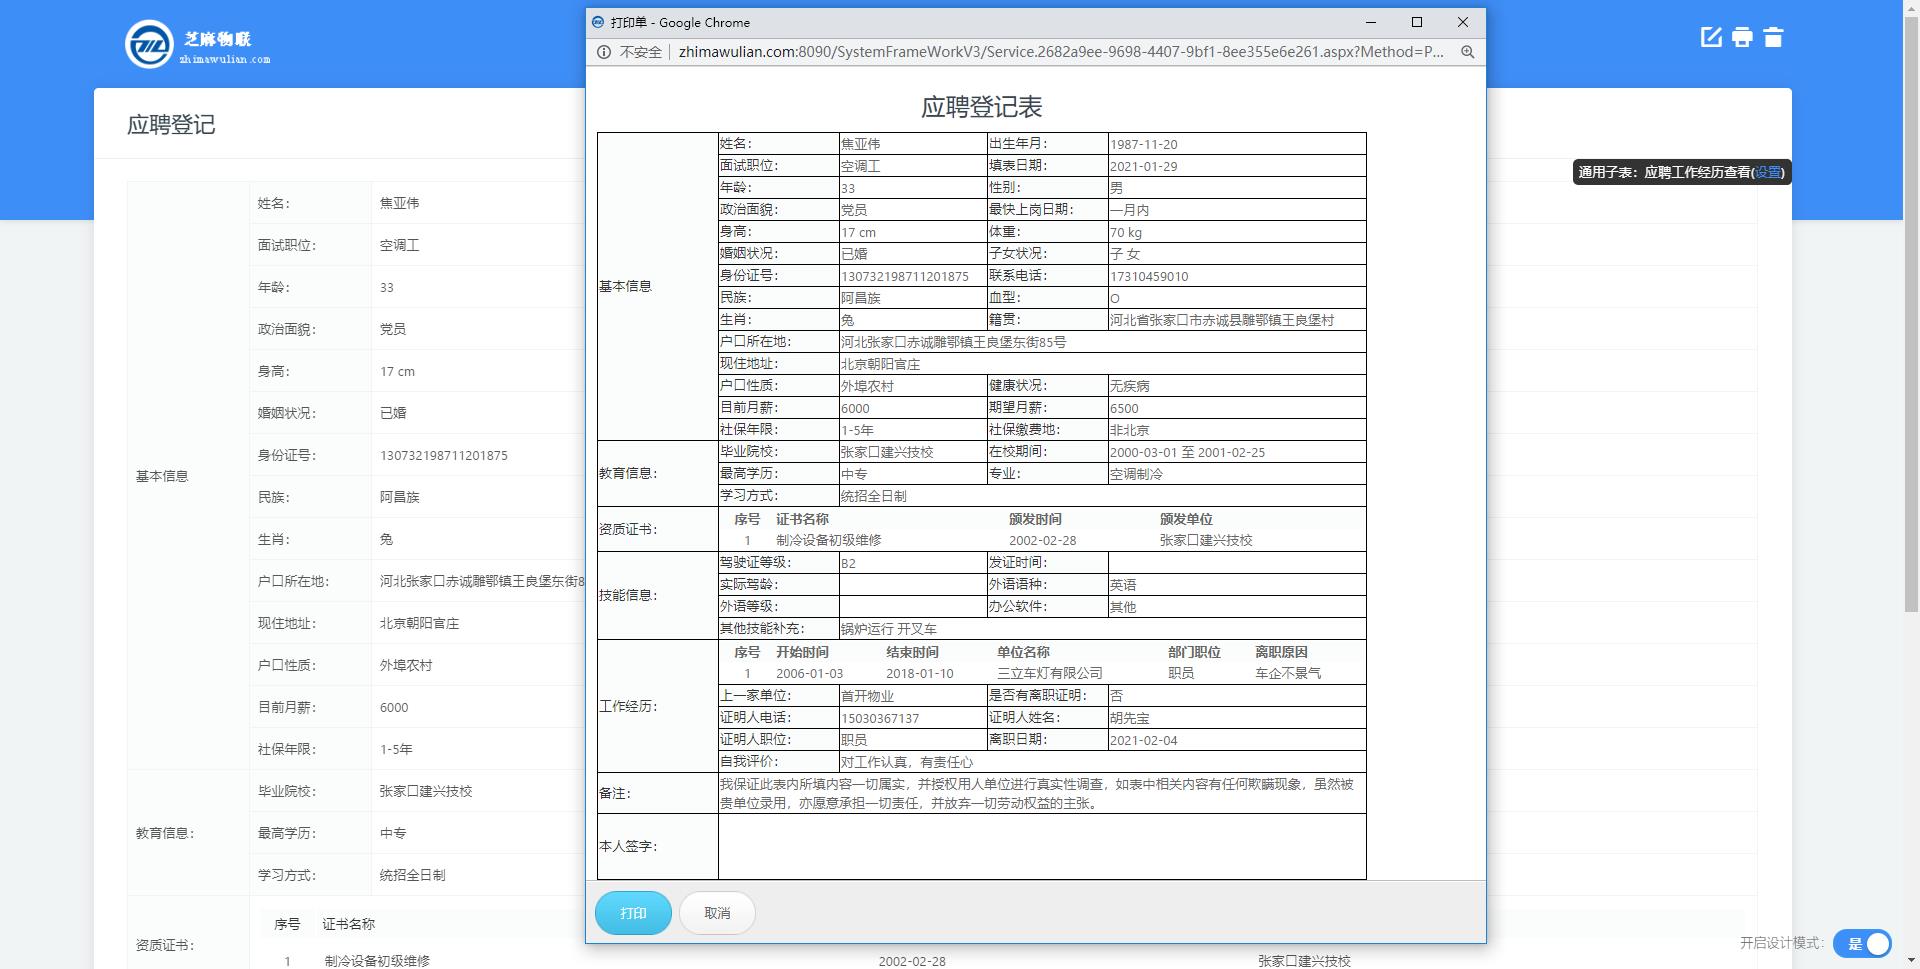Click the Zhima Wulian logo
The image size is (1920, 969).
197,45
